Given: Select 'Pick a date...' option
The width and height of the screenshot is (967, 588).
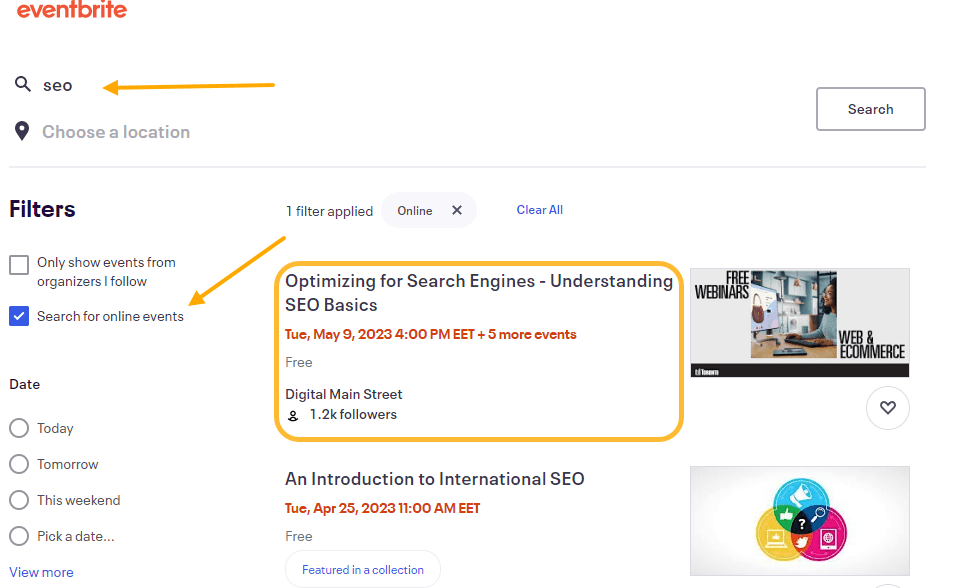Looking at the screenshot, I should coord(17,536).
